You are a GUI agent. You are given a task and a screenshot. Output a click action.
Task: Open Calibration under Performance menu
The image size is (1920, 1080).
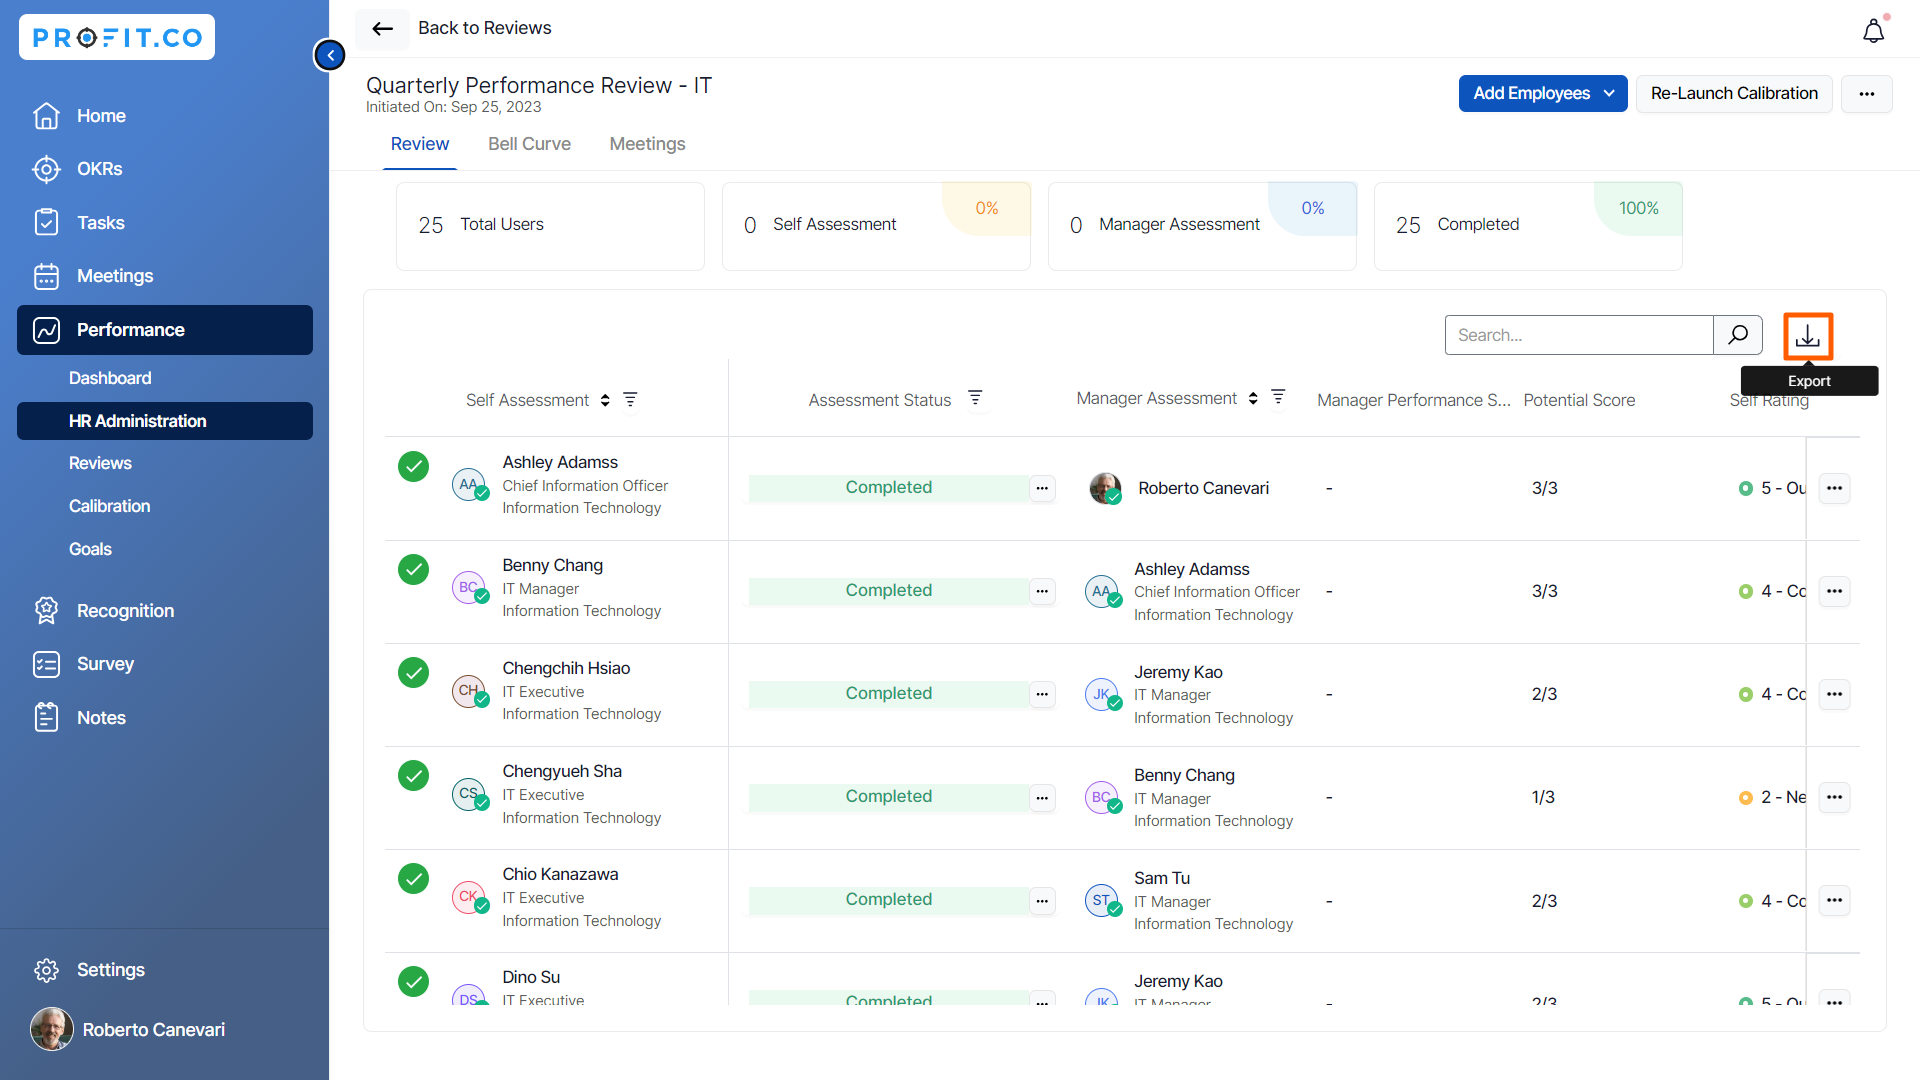pyautogui.click(x=109, y=506)
